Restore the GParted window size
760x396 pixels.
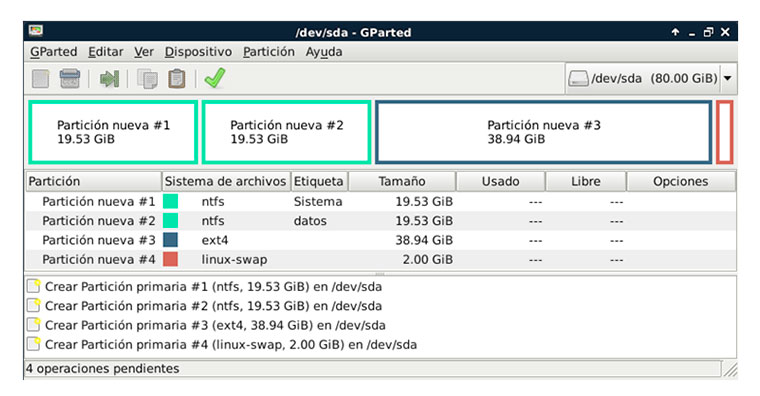click(708, 32)
